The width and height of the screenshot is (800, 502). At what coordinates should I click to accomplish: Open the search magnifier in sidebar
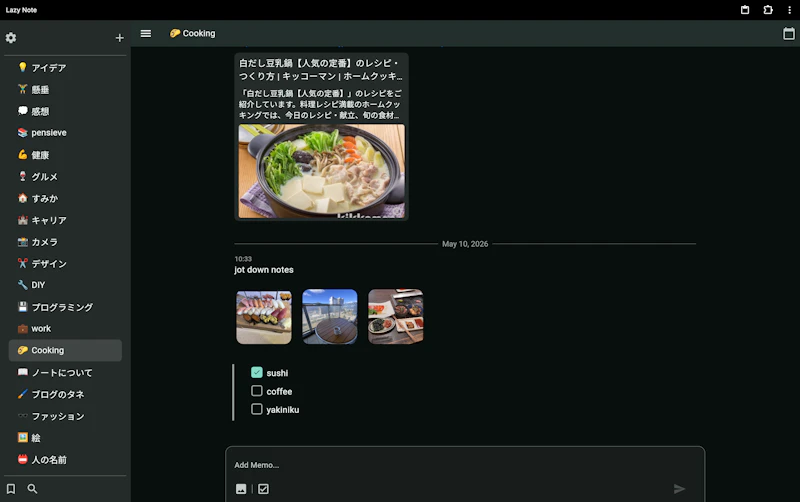[x=32, y=489]
